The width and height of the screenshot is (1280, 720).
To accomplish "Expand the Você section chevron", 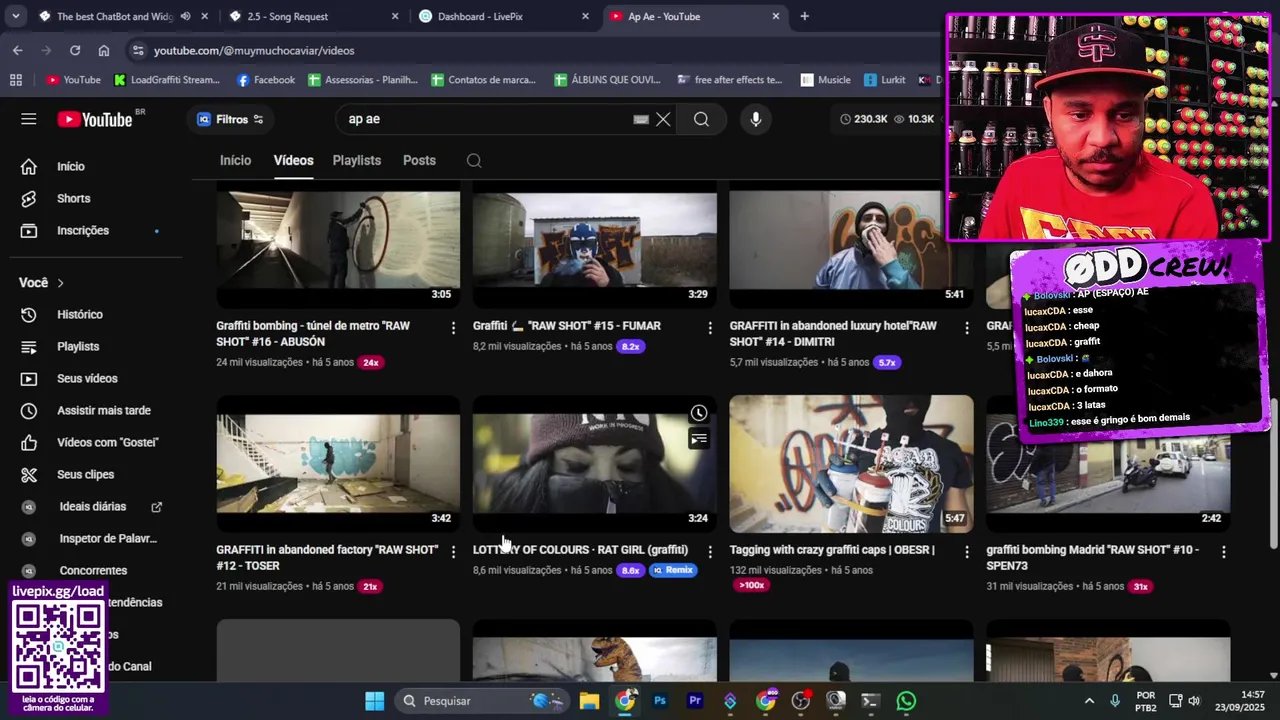I will click(x=60, y=283).
